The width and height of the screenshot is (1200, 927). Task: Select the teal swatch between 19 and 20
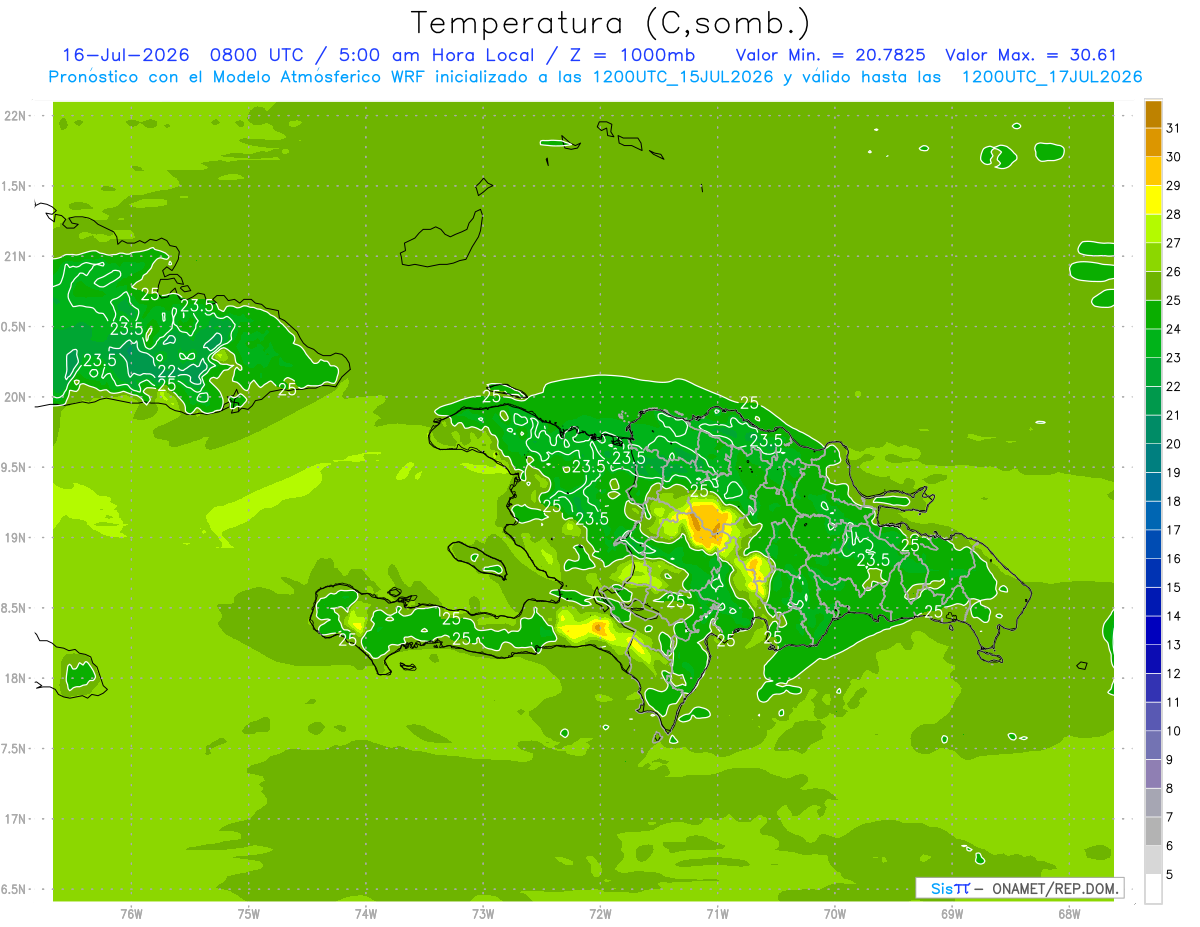click(1153, 458)
